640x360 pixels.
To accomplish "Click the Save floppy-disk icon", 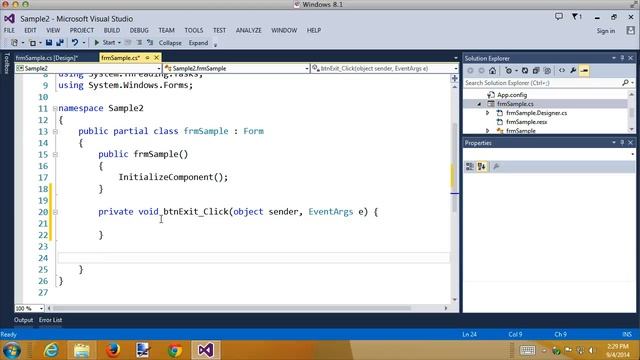I will 49,42.
